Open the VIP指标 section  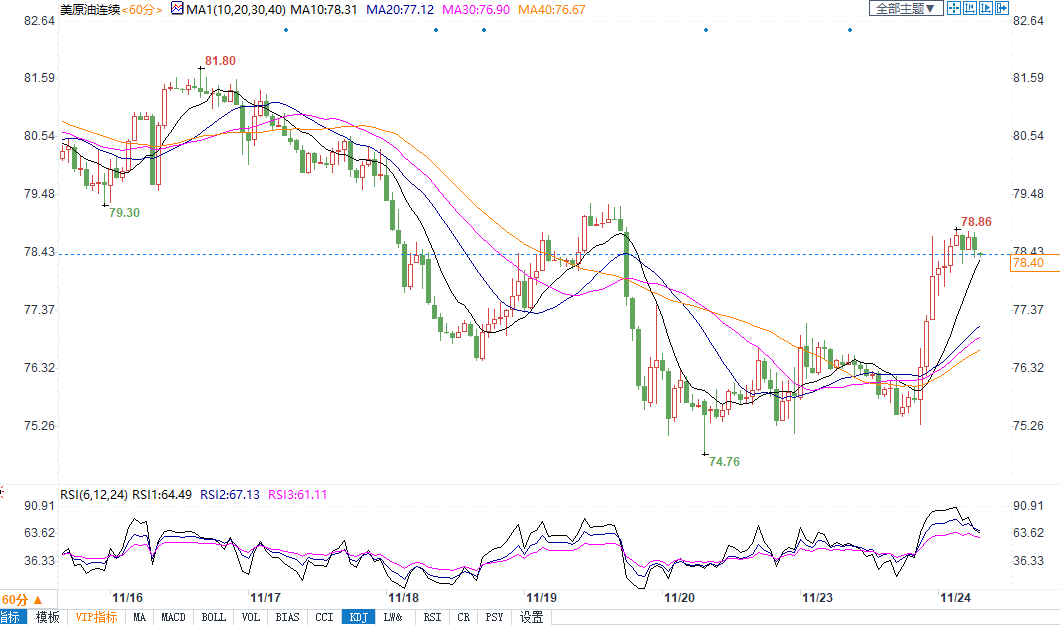(96, 617)
